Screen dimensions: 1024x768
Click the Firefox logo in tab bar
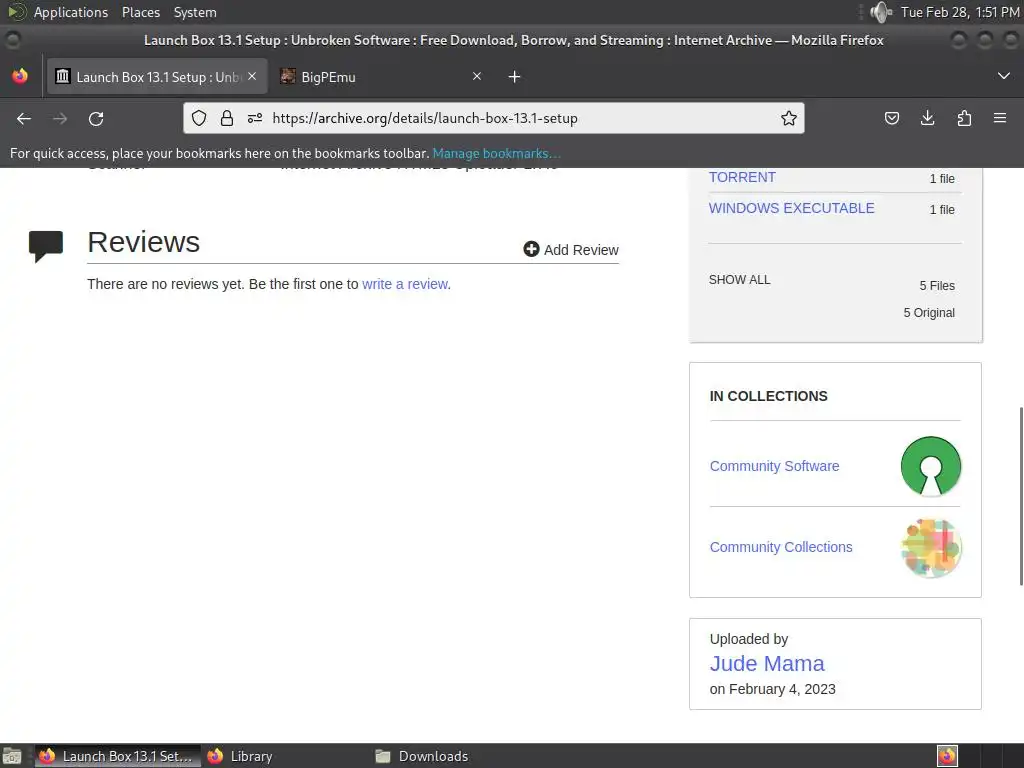(20, 76)
